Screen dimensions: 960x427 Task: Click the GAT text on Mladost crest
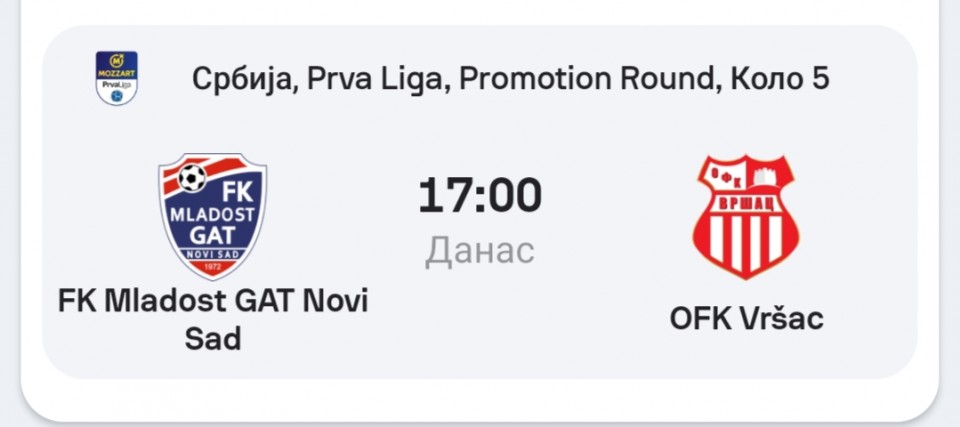[x=212, y=236]
